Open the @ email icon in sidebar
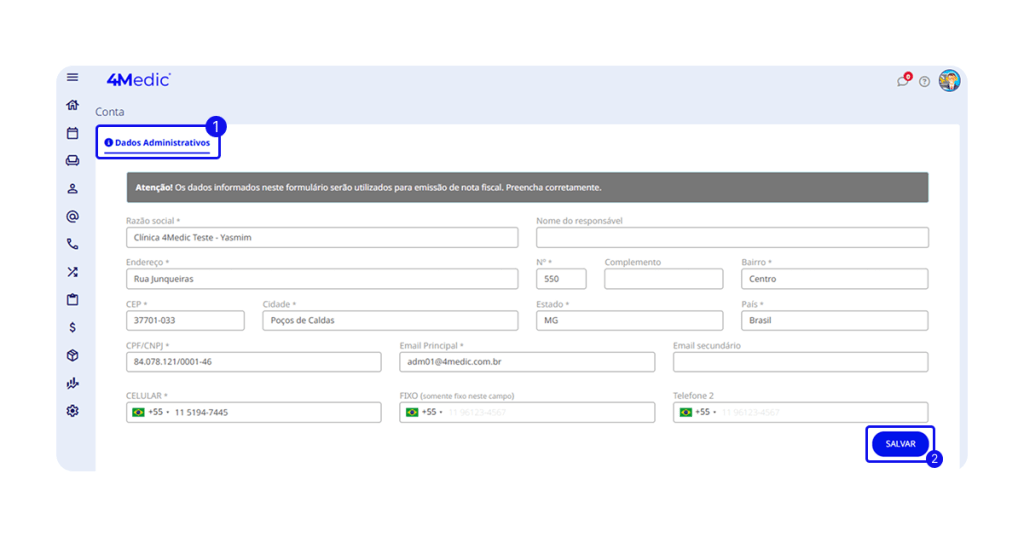This screenshot has height=537, width=1024. click(72, 216)
